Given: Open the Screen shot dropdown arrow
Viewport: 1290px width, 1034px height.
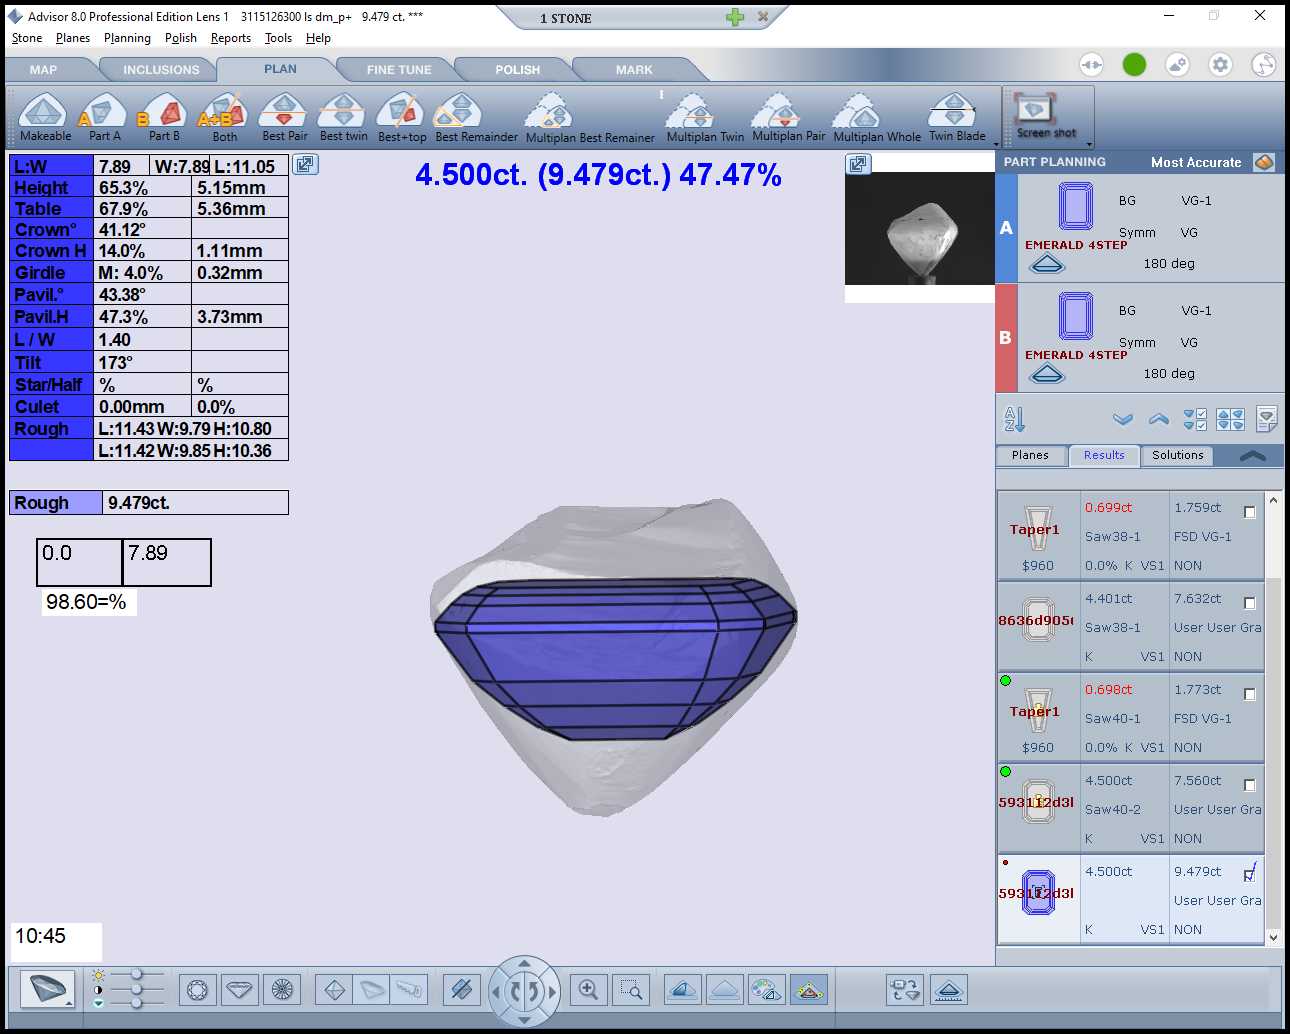Looking at the screenshot, I should coord(1089,144).
